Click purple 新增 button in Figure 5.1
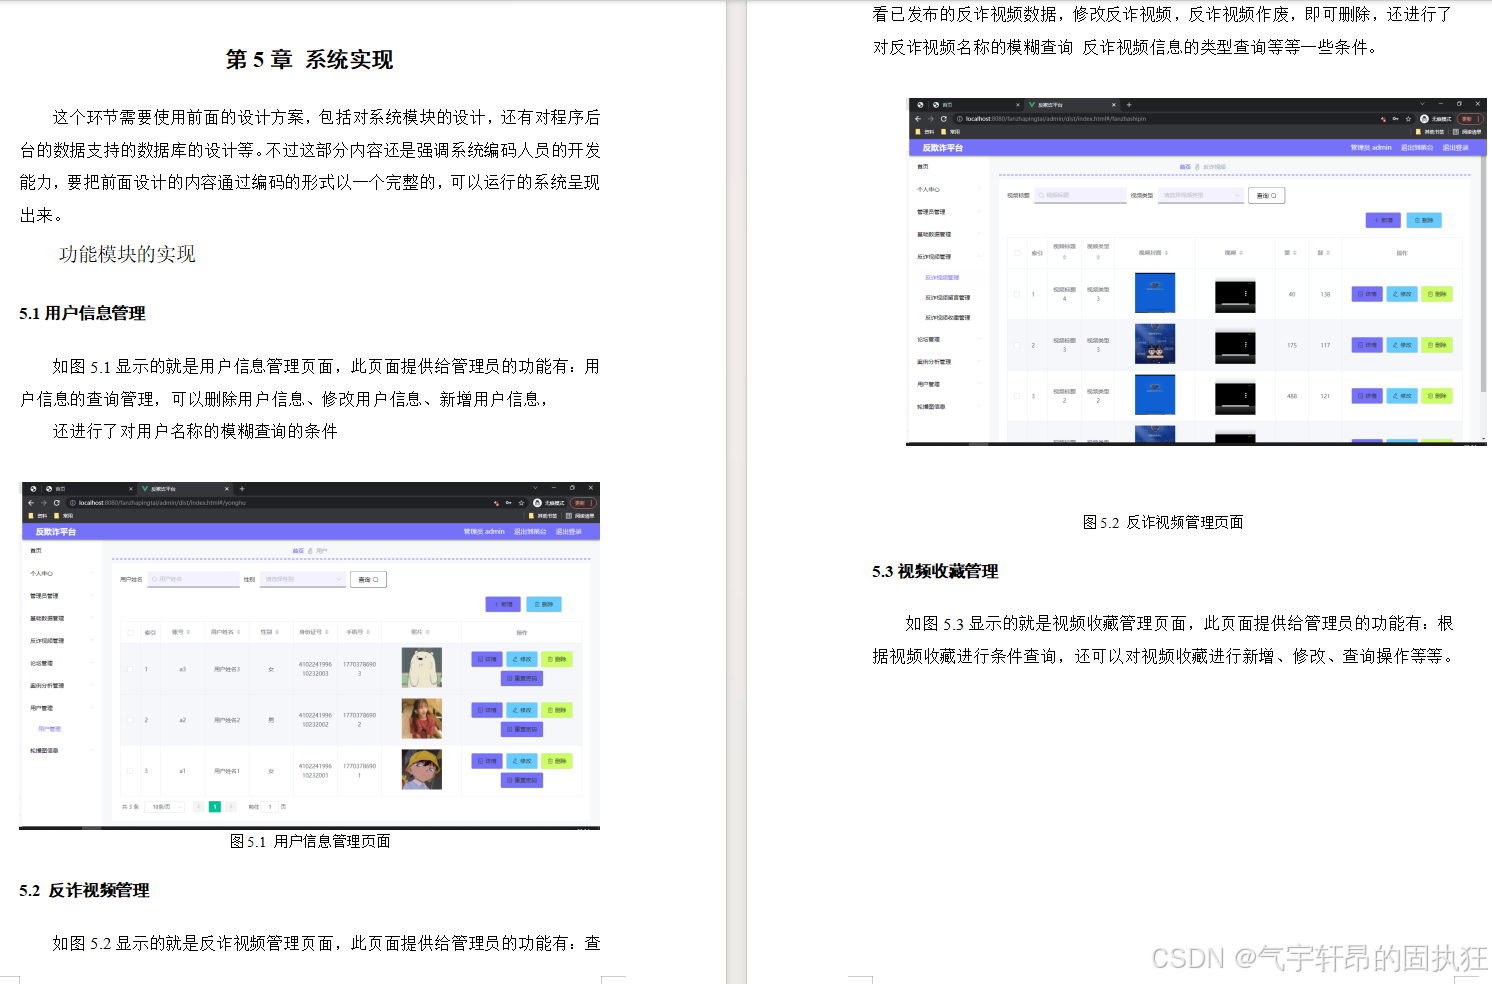1492x984 pixels. [503, 604]
